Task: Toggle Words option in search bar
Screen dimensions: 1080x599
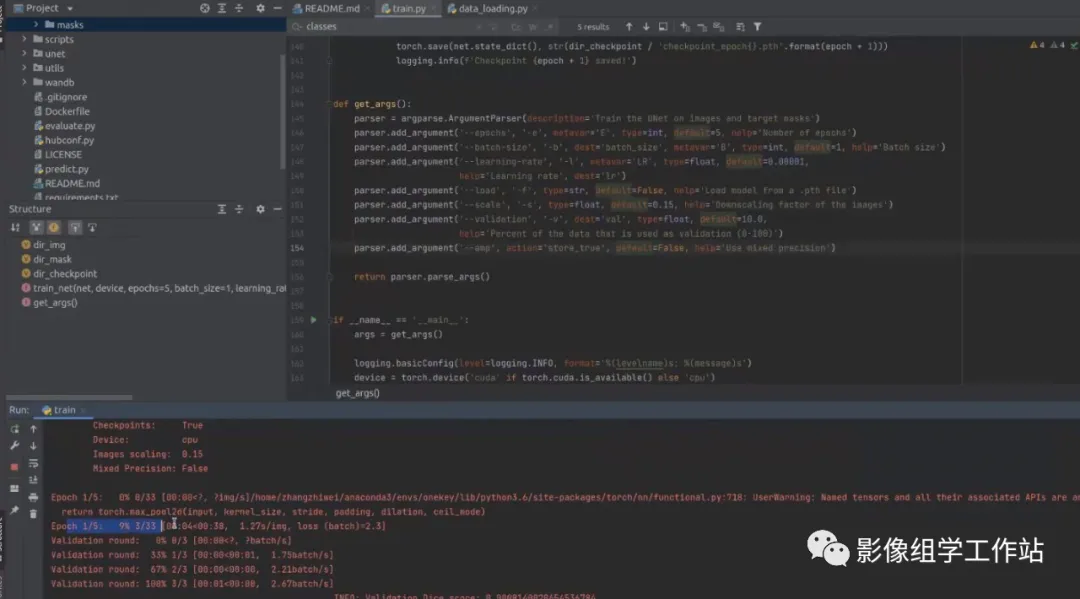Action: coord(532,27)
